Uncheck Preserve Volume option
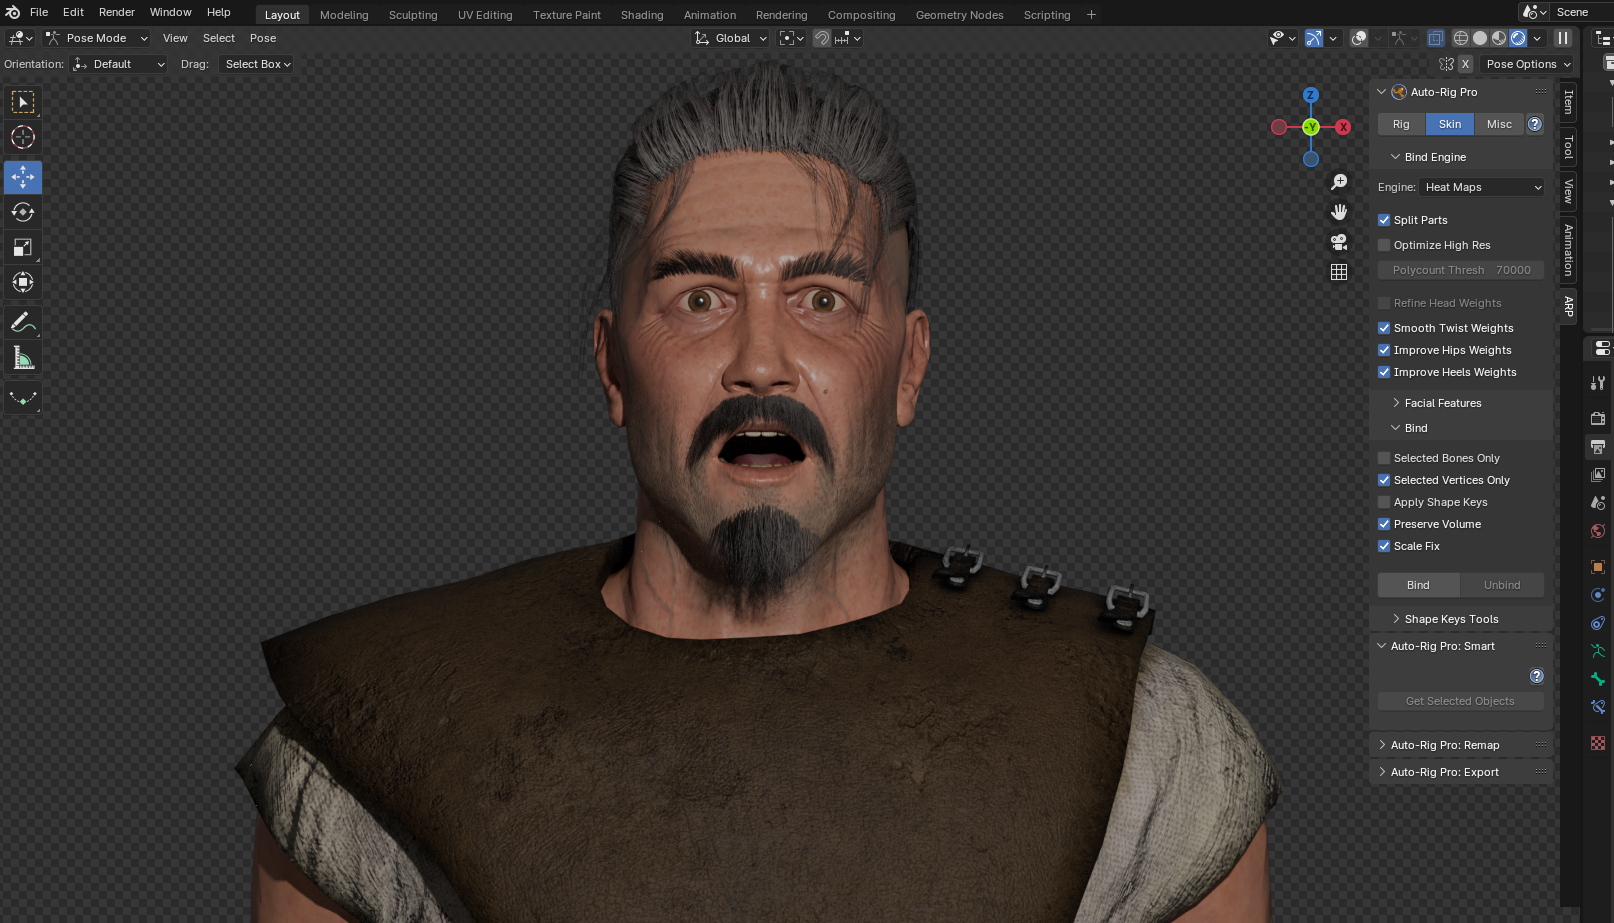This screenshot has height=923, width=1614. (x=1384, y=524)
